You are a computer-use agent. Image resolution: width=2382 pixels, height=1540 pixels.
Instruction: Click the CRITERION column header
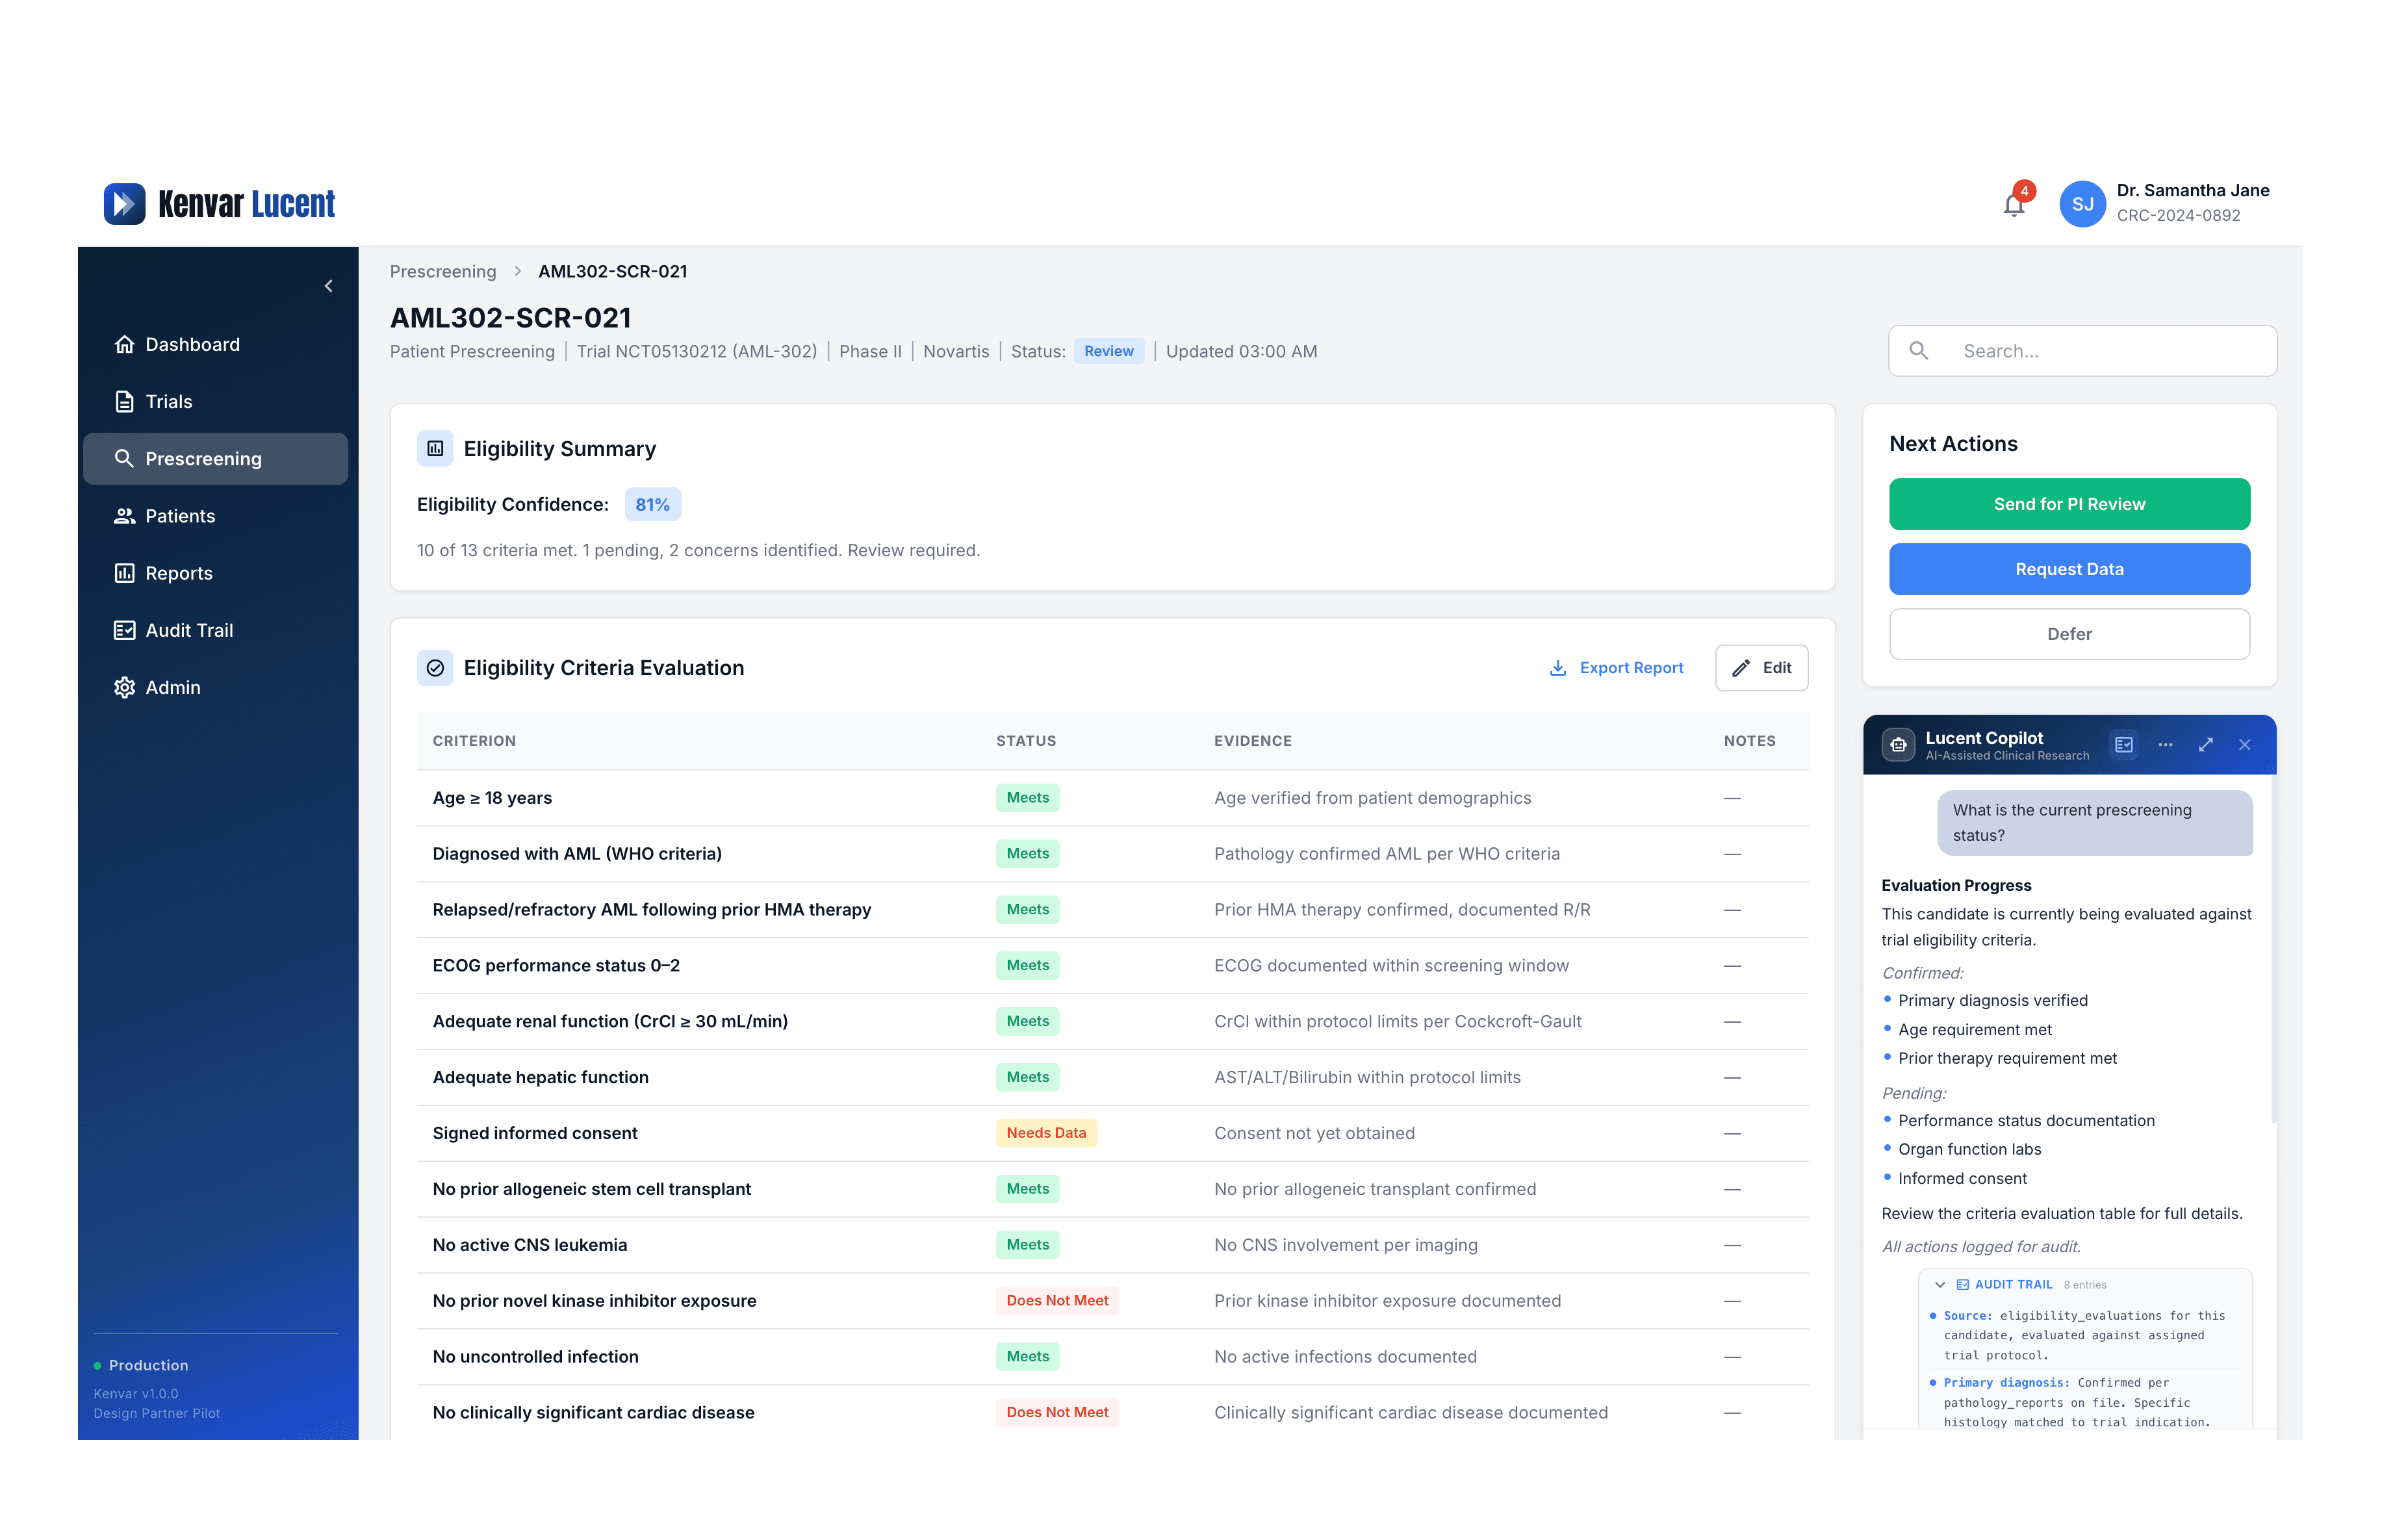click(x=474, y=741)
